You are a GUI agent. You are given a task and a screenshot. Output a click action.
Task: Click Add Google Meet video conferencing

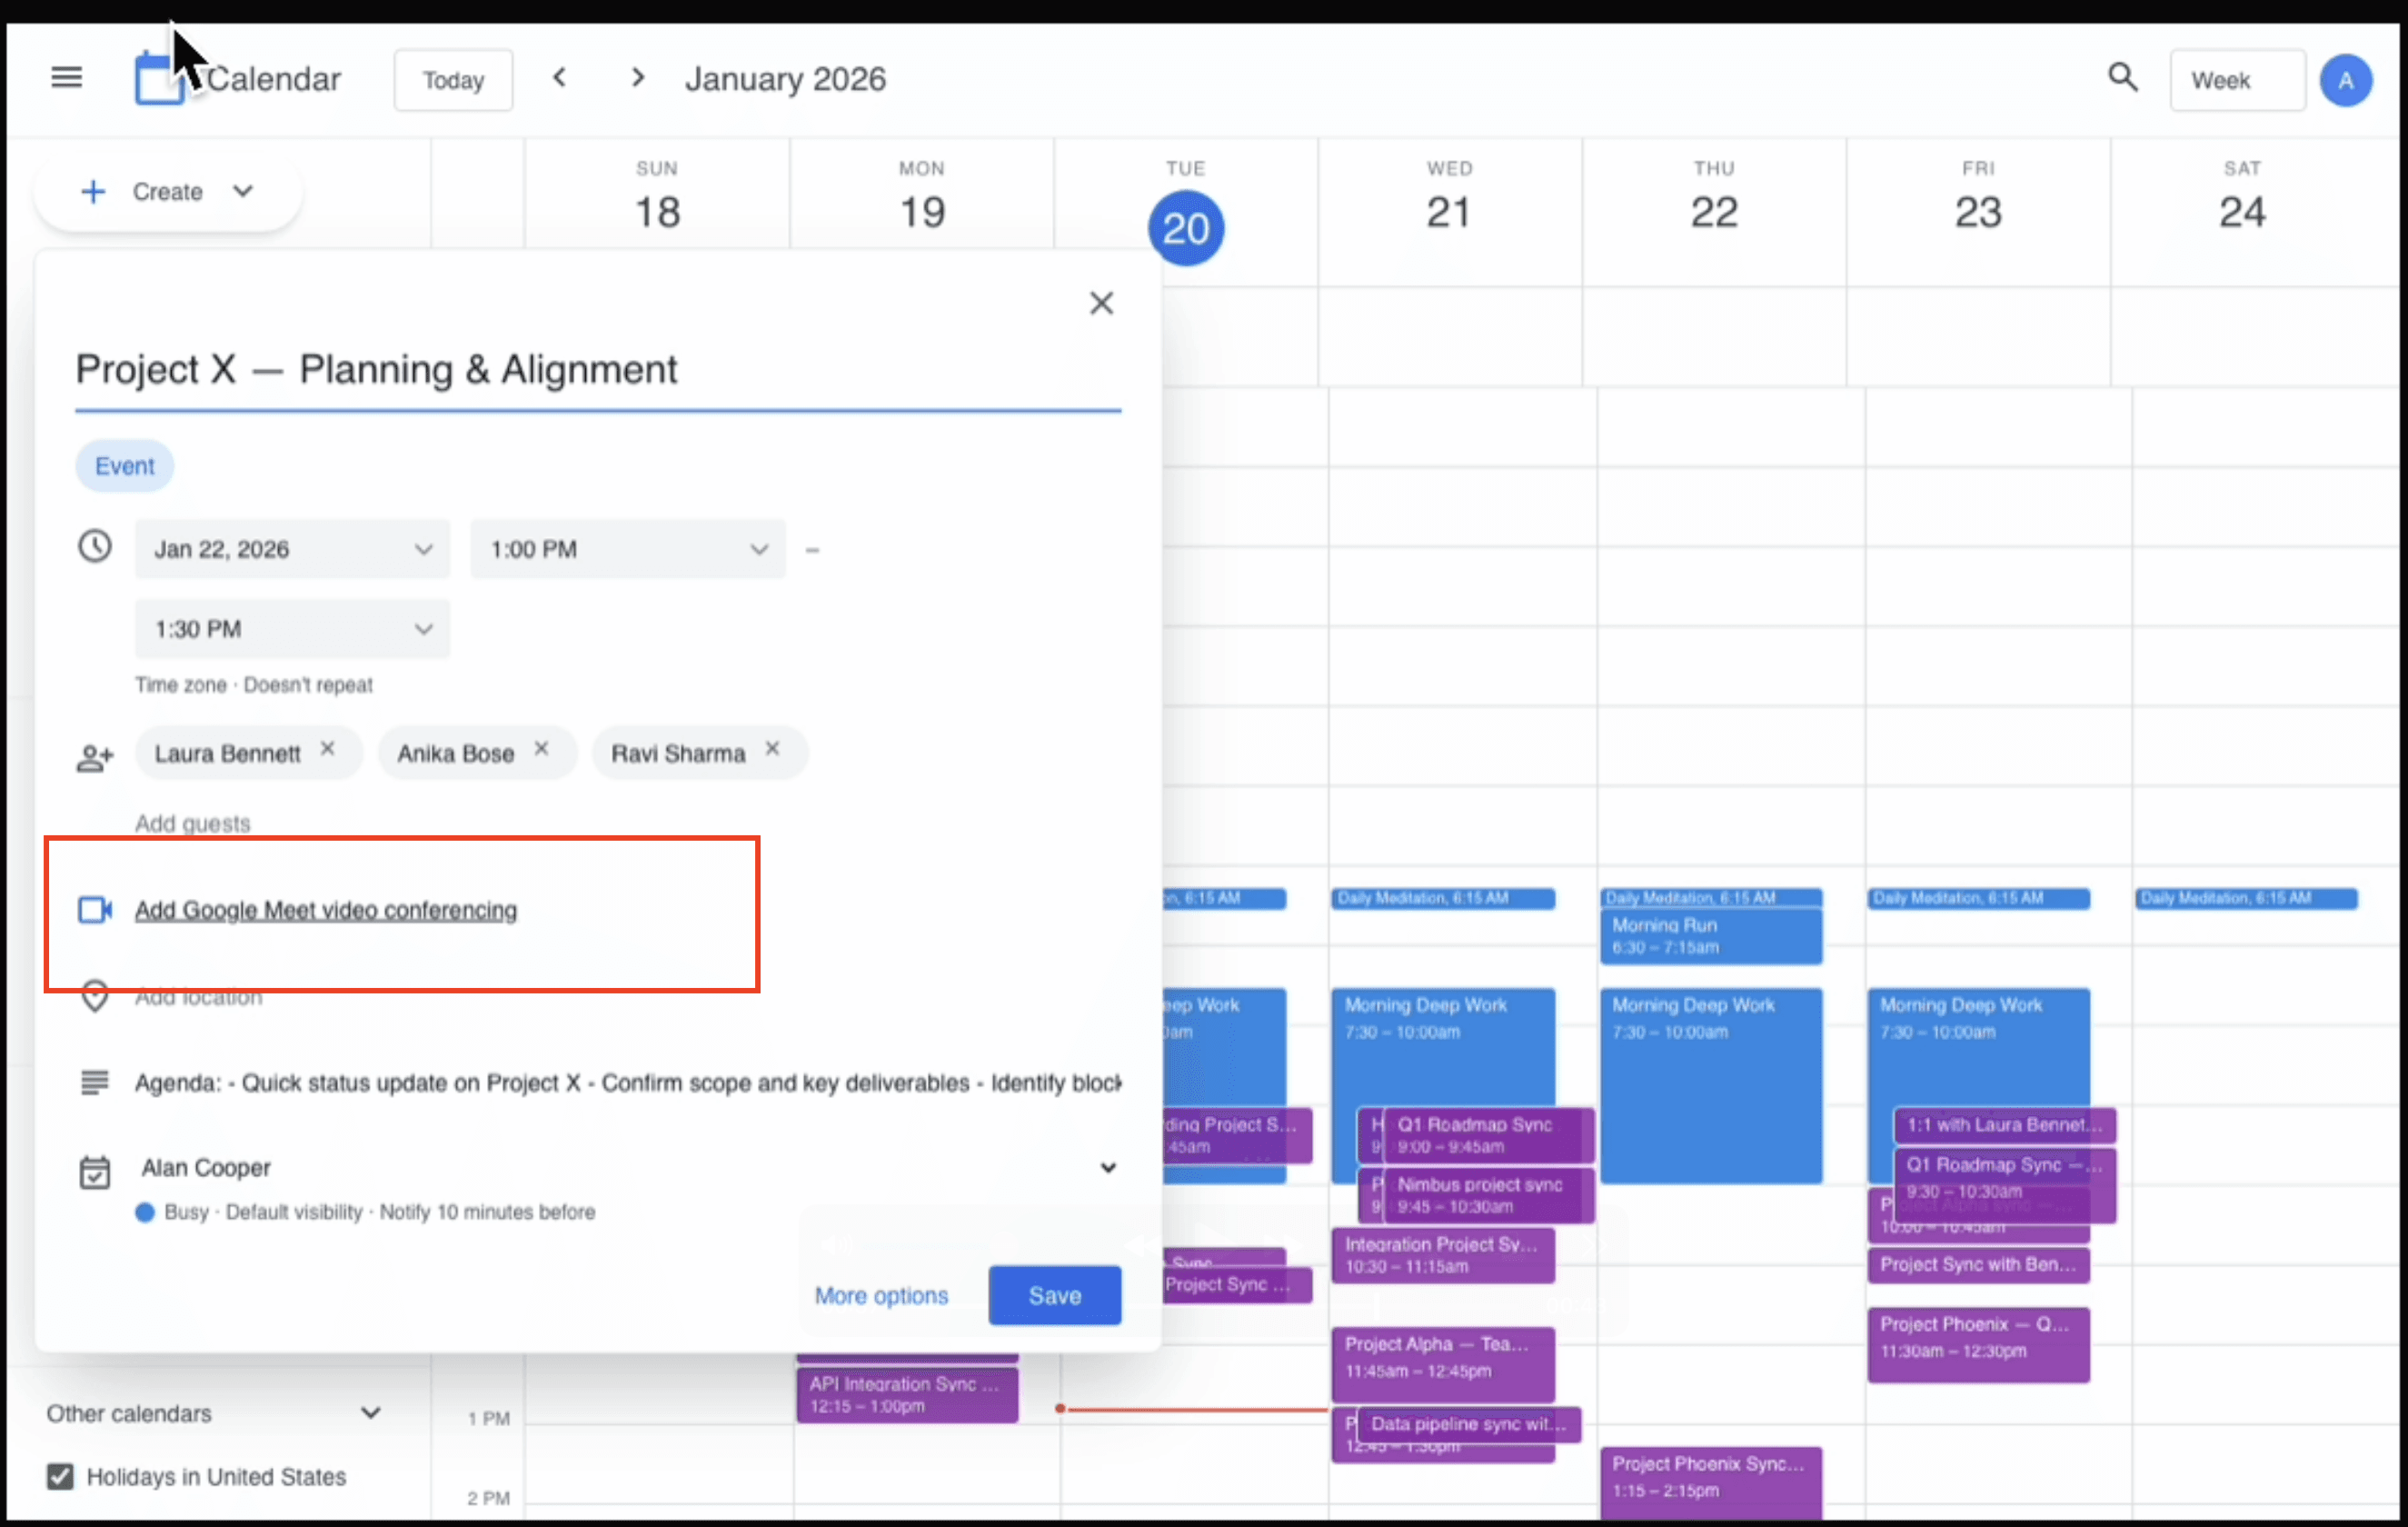click(326, 910)
